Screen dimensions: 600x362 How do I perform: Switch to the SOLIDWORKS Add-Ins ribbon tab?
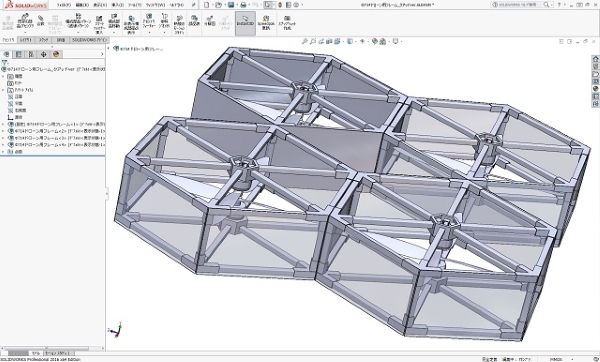point(90,40)
